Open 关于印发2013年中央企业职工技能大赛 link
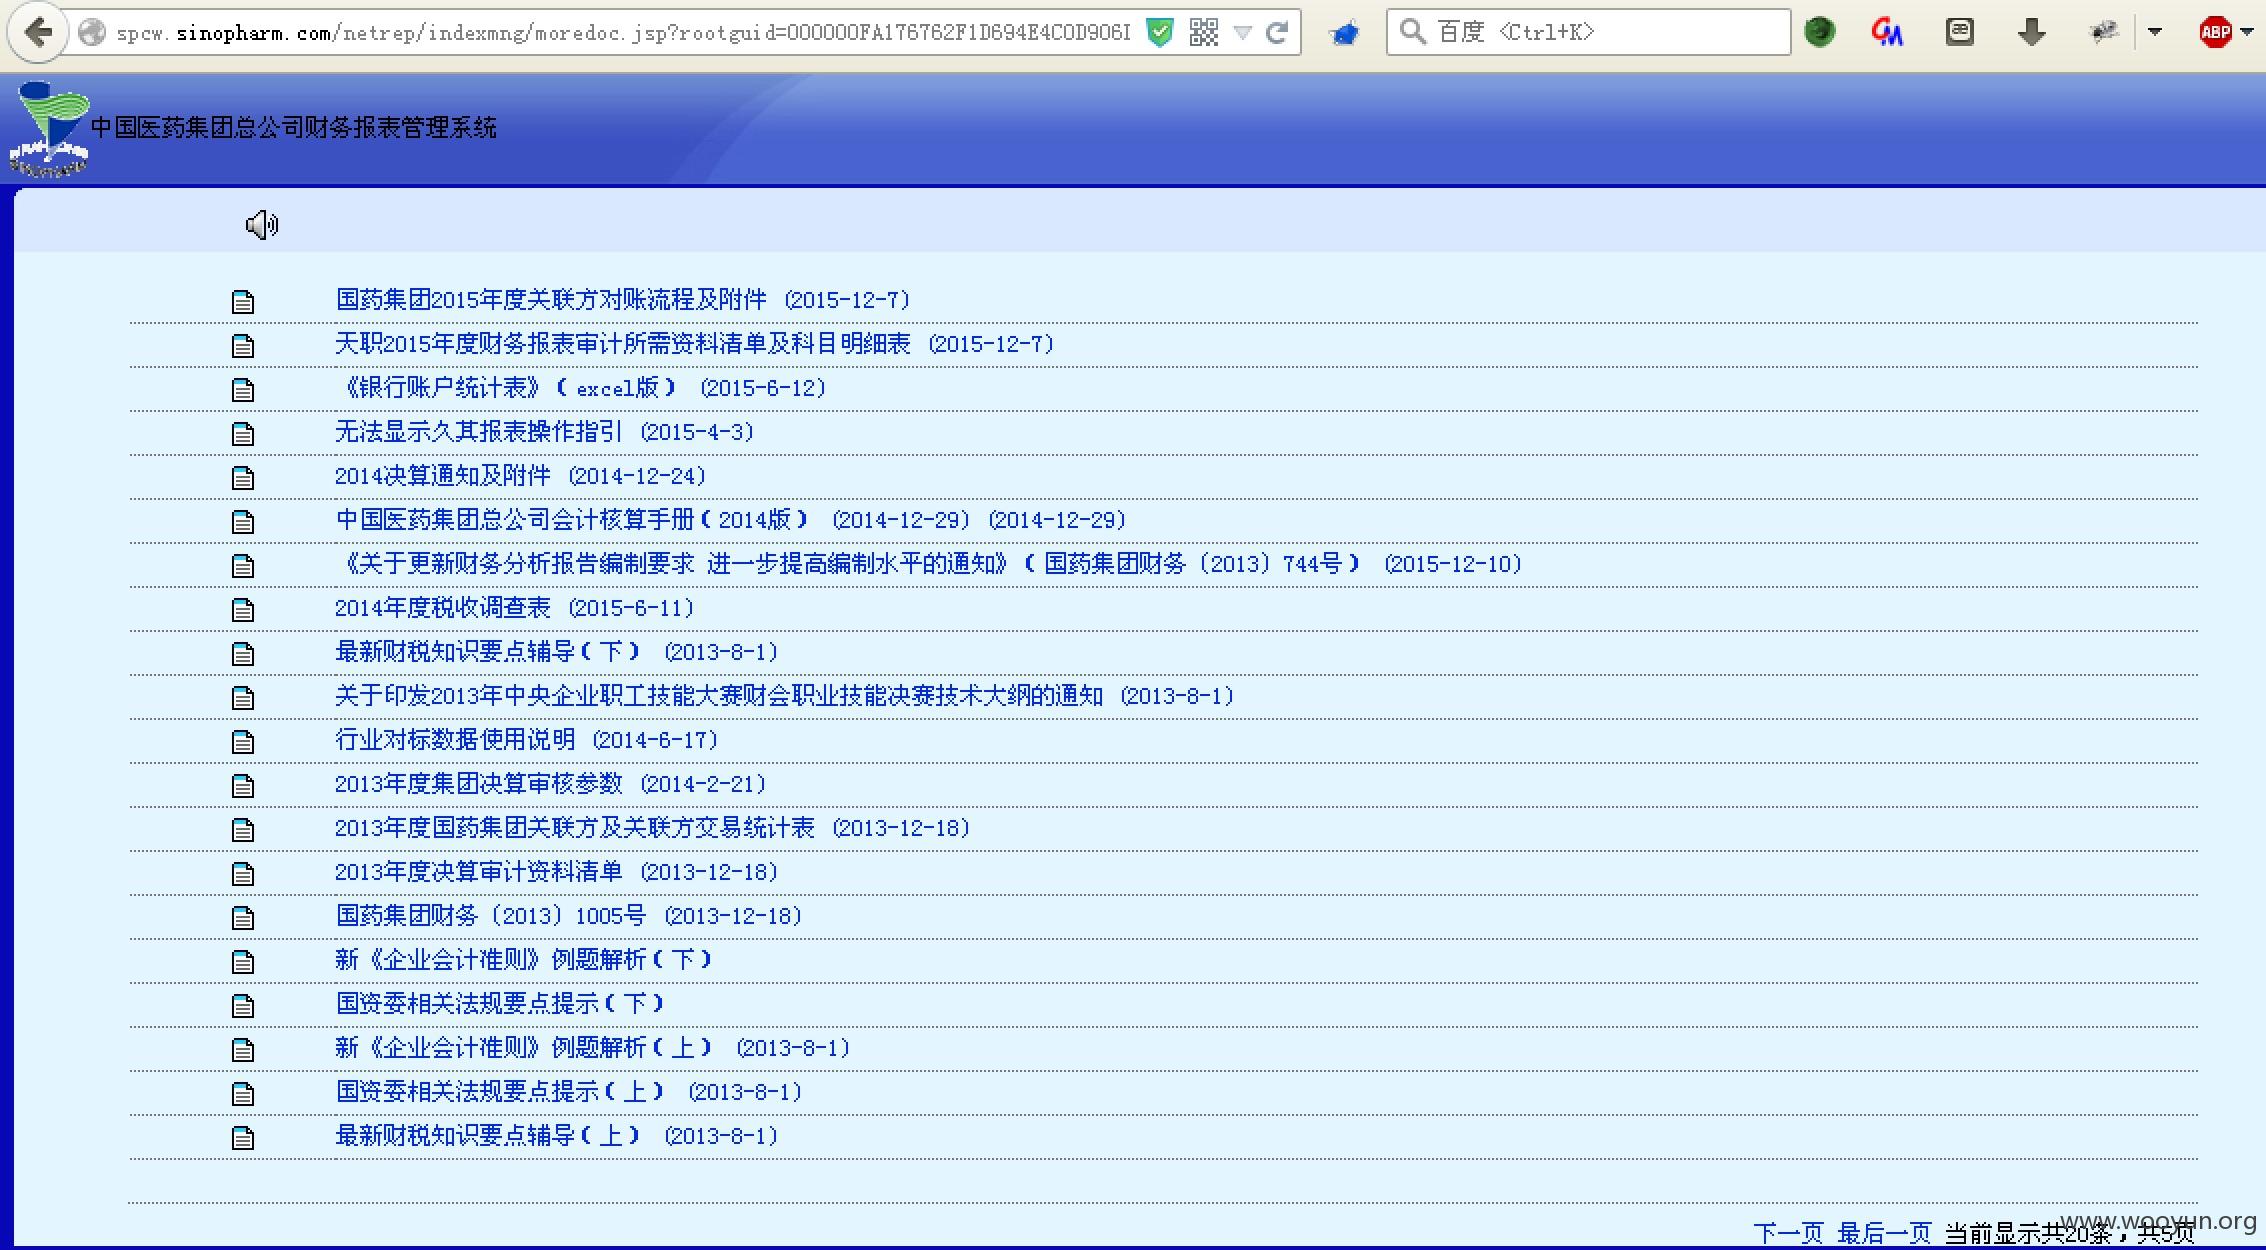Viewport: 2266px width, 1250px height. [785, 695]
